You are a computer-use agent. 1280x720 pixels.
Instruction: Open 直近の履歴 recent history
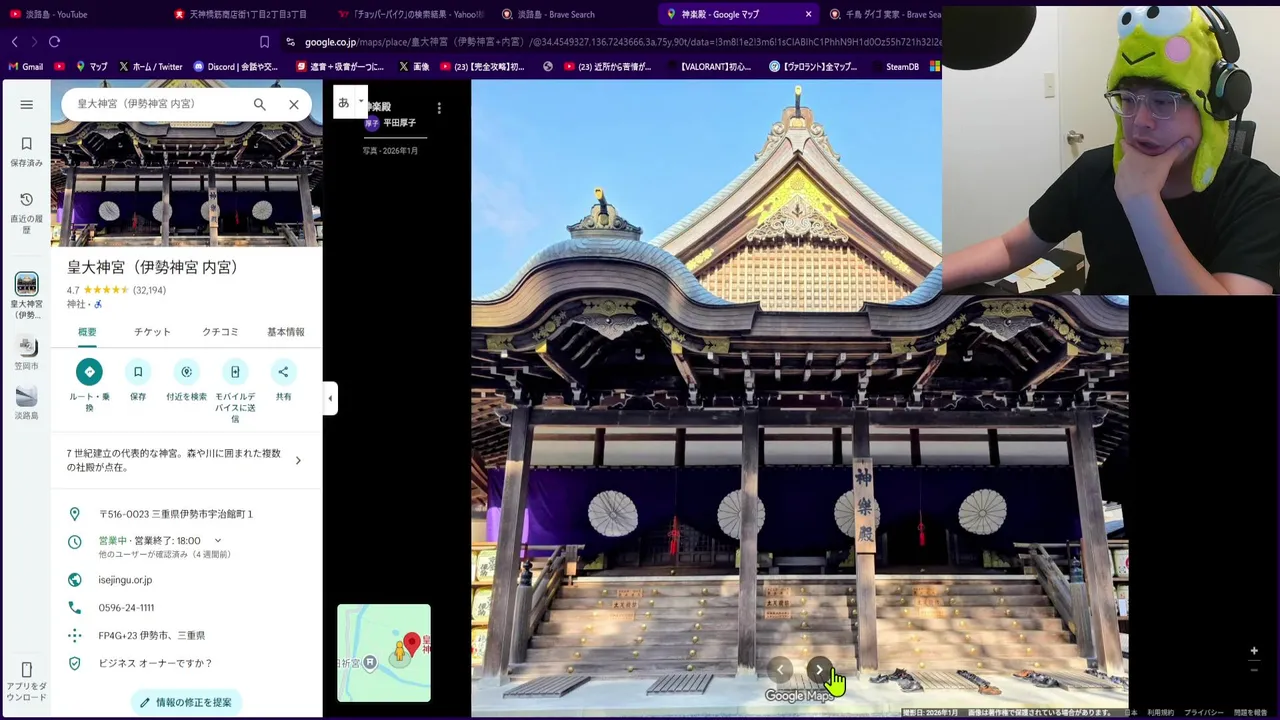click(x=27, y=213)
